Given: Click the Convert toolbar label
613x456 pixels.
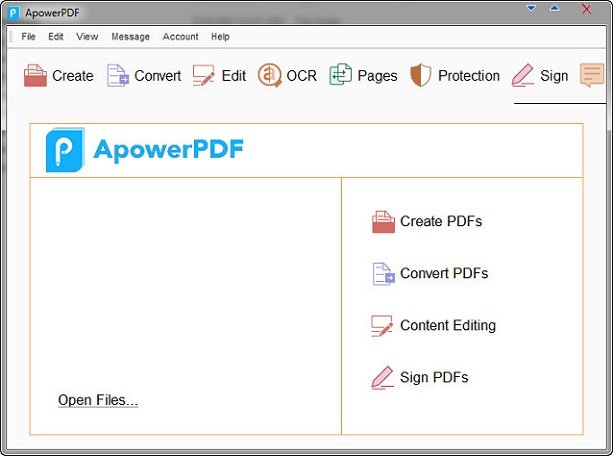Looking at the screenshot, I should tap(158, 76).
